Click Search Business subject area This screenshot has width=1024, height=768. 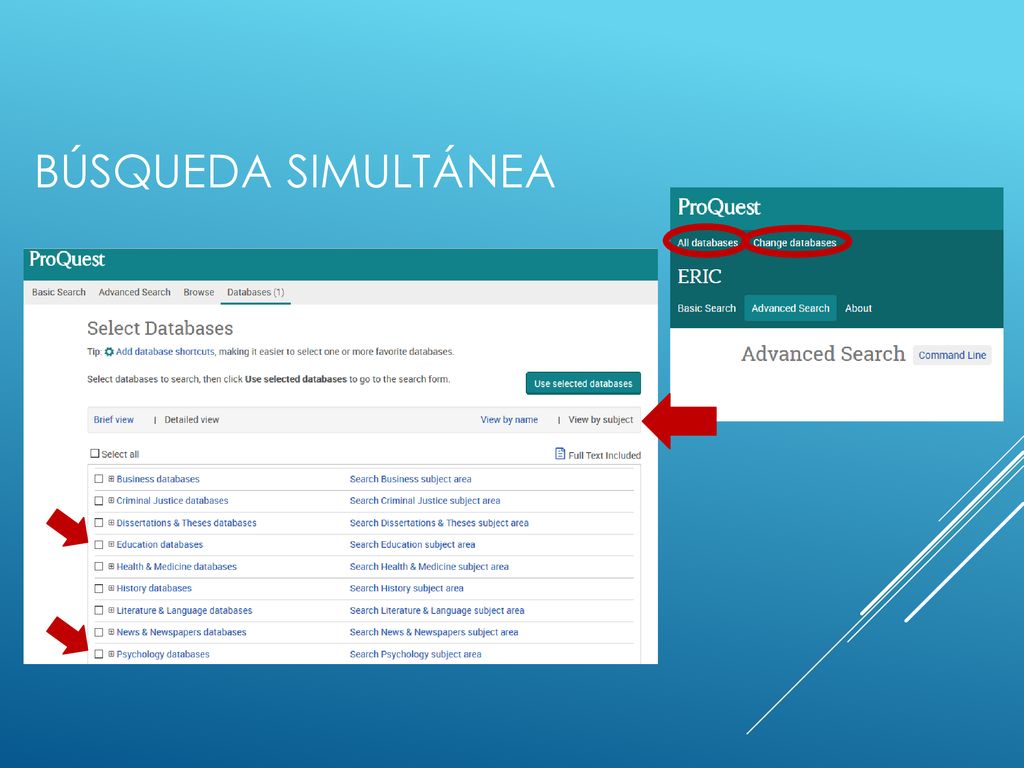(410, 479)
